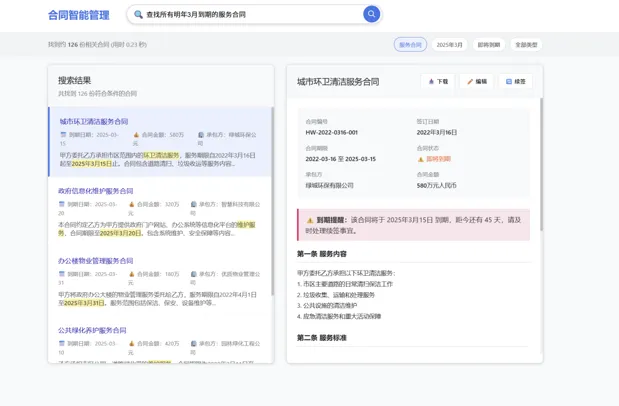Click money bag icon beside 420万元
The height and width of the screenshot is (406, 619).
pos(131,343)
